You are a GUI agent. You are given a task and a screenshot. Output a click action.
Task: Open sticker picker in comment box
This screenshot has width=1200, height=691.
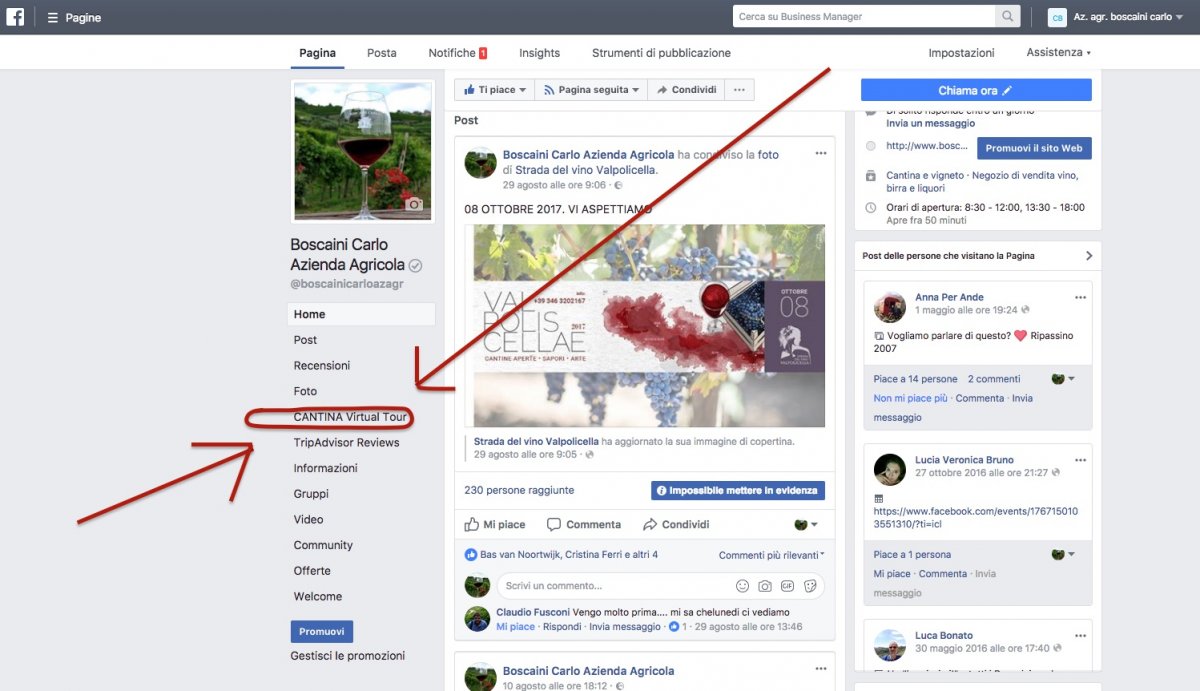[x=810, y=586]
